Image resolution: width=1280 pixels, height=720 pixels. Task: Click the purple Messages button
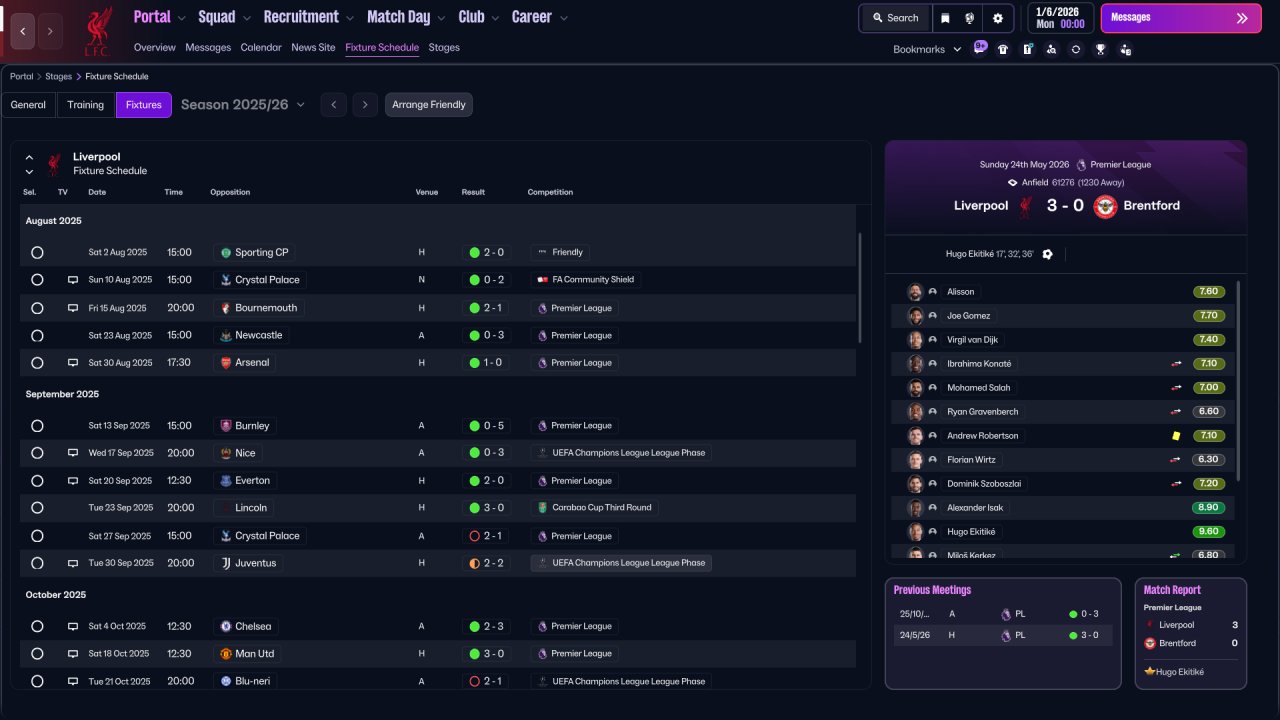1181,18
